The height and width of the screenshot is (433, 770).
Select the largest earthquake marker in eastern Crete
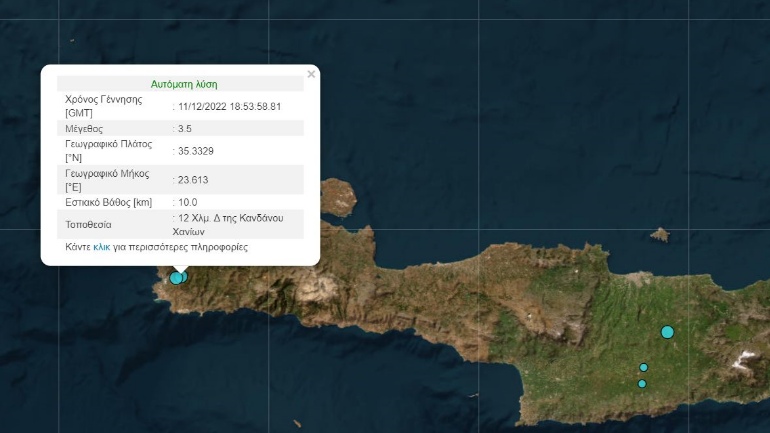[667, 332]
